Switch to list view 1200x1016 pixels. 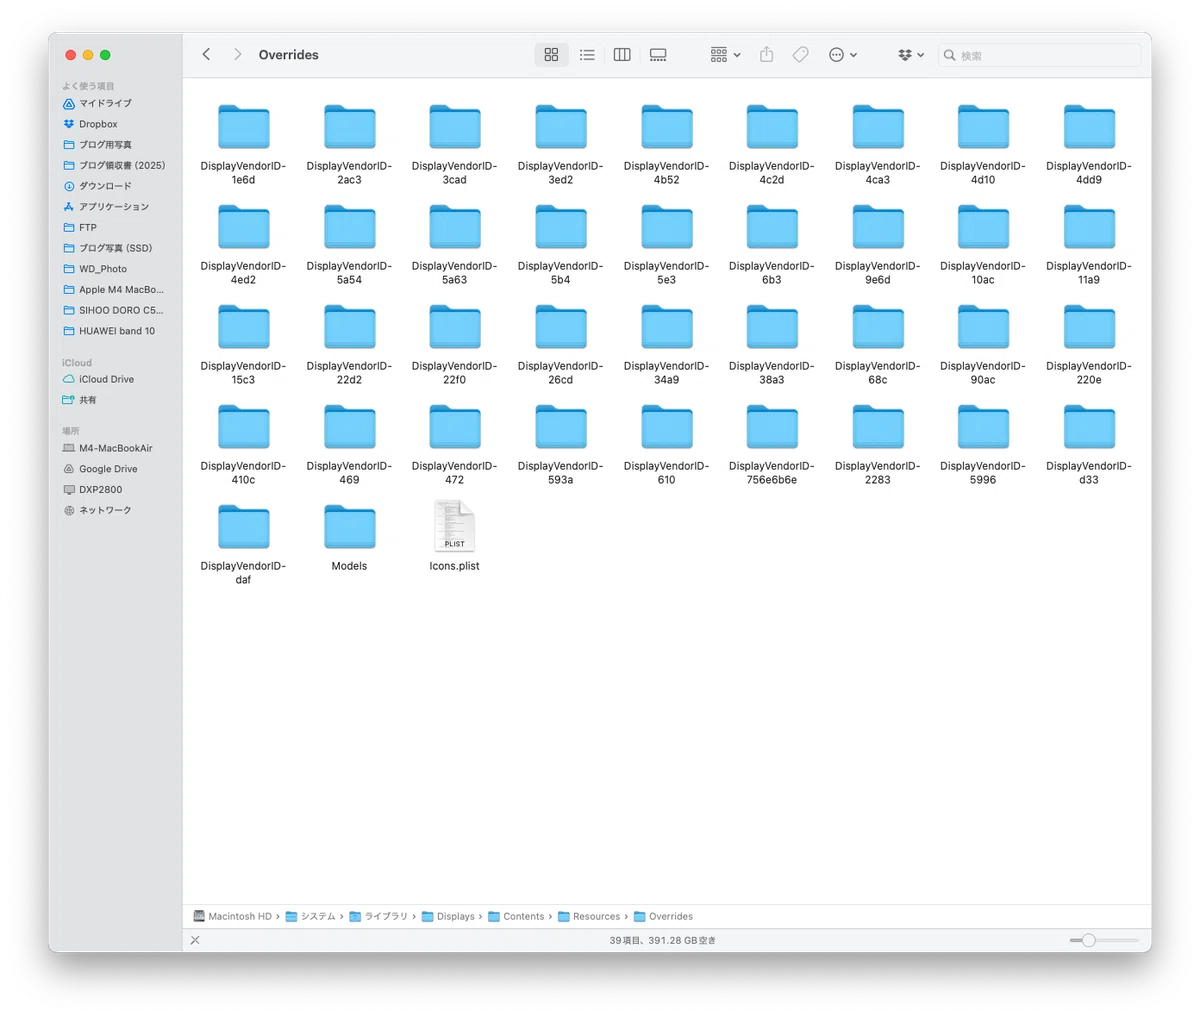pos(587,55)
